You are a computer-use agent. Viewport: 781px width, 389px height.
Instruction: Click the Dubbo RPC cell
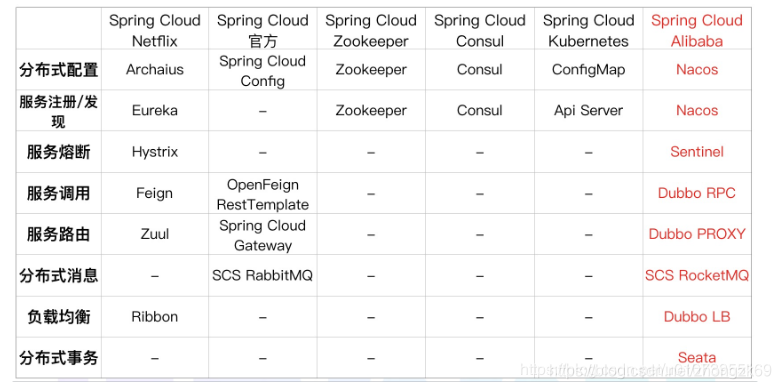(x=696, y=193)
